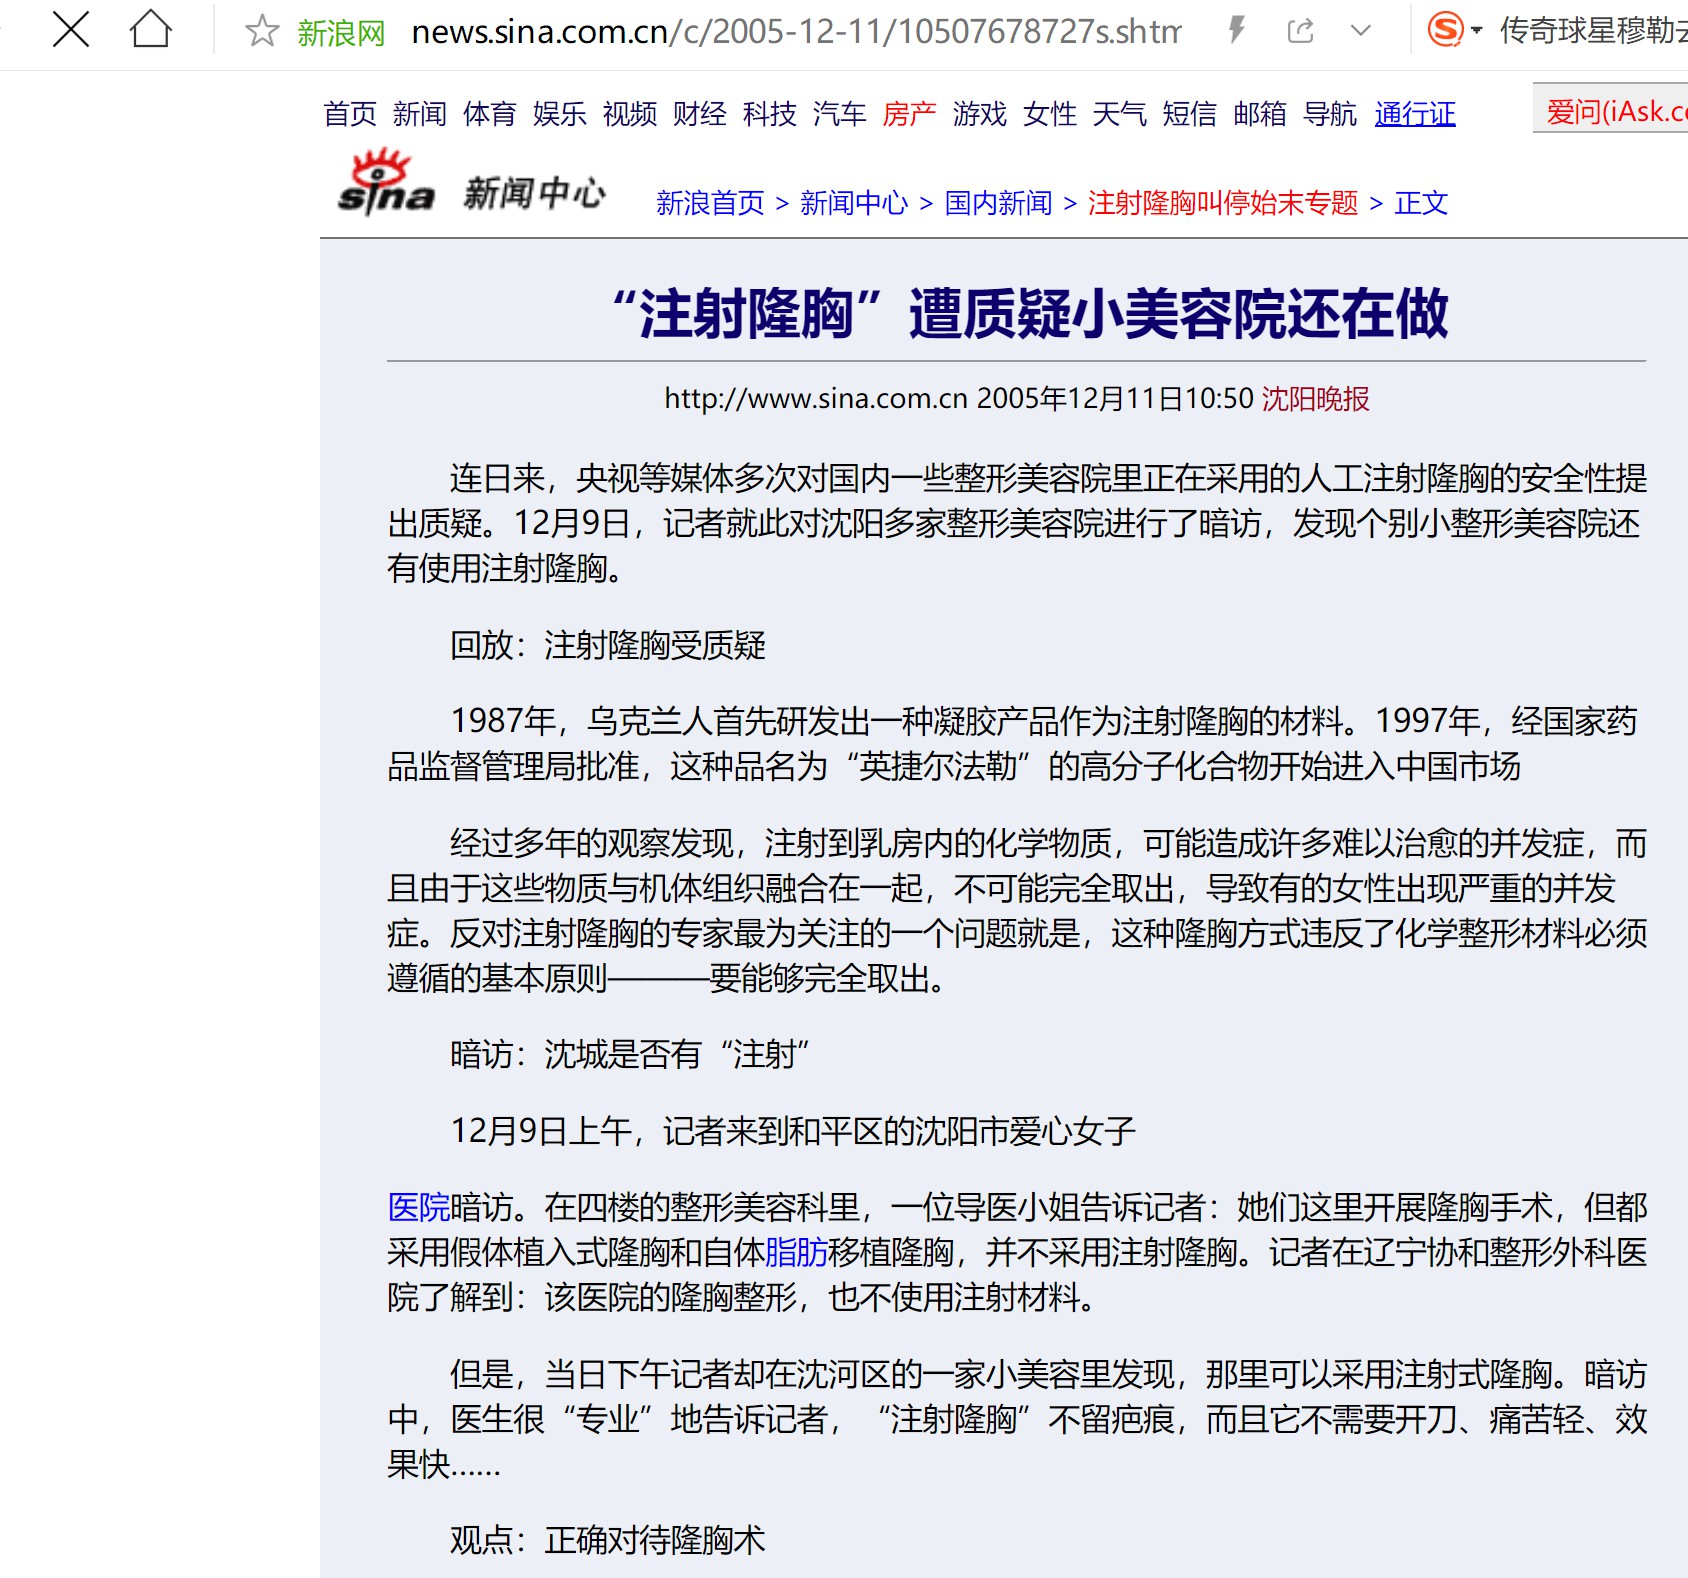Stop loading with the X button
The image size is (1688, 1578).
tap(71, 30)
